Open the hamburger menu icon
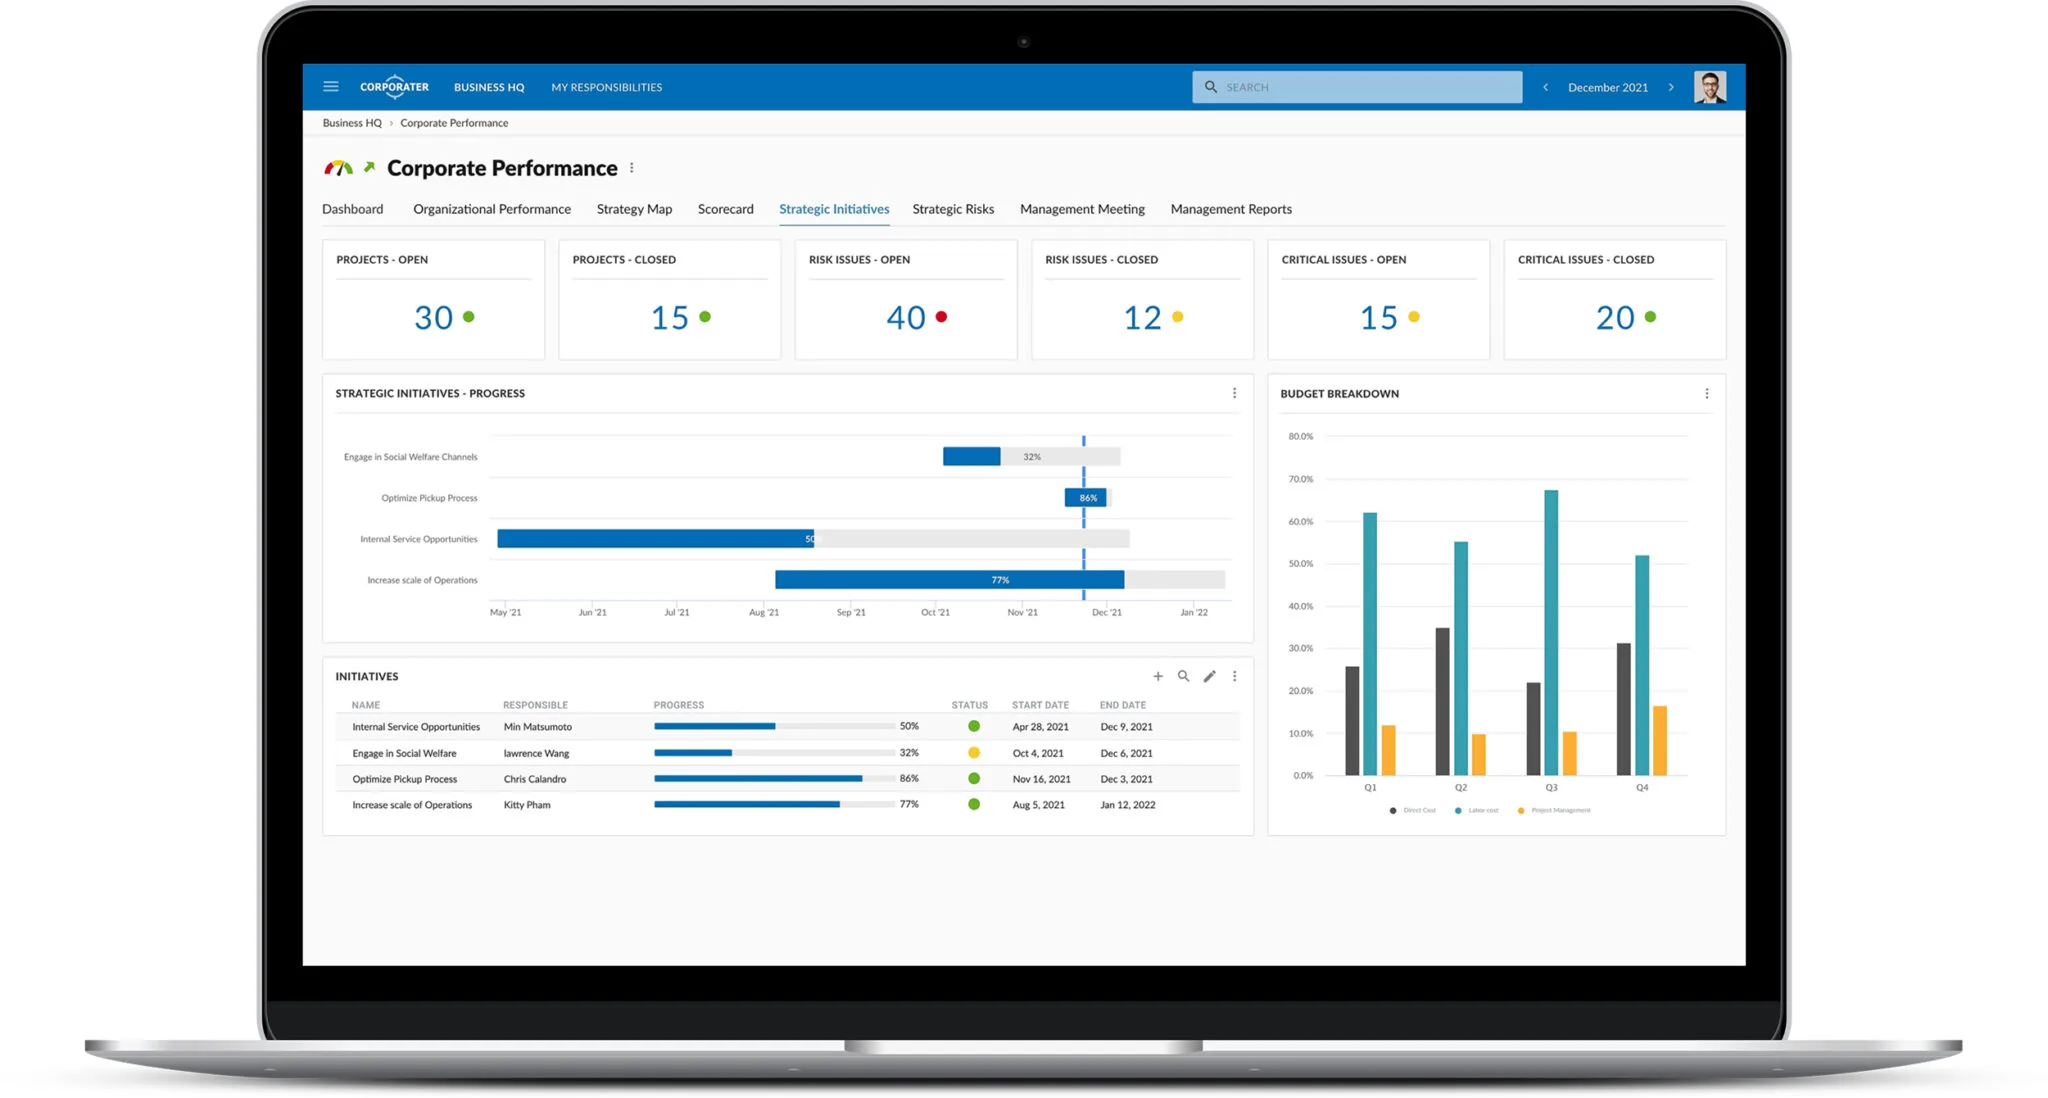 coord(331,87)
